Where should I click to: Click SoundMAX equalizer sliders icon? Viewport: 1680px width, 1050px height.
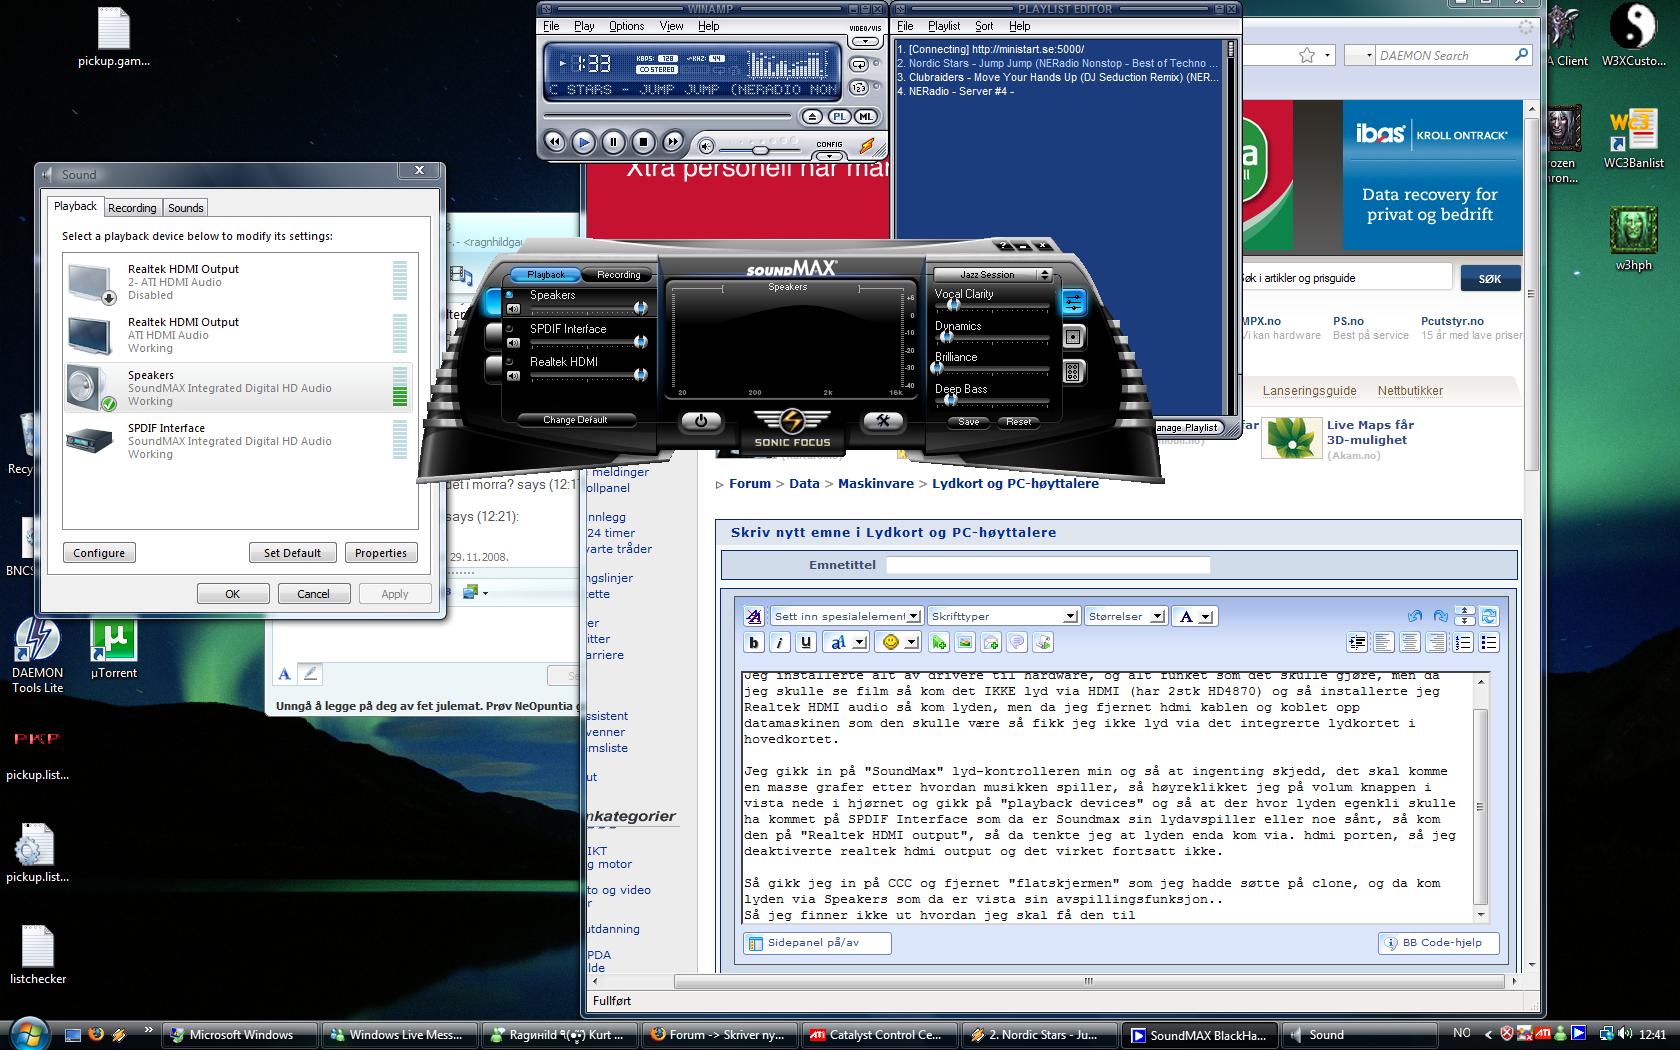pyautogui.click(x=1073, y=300)
